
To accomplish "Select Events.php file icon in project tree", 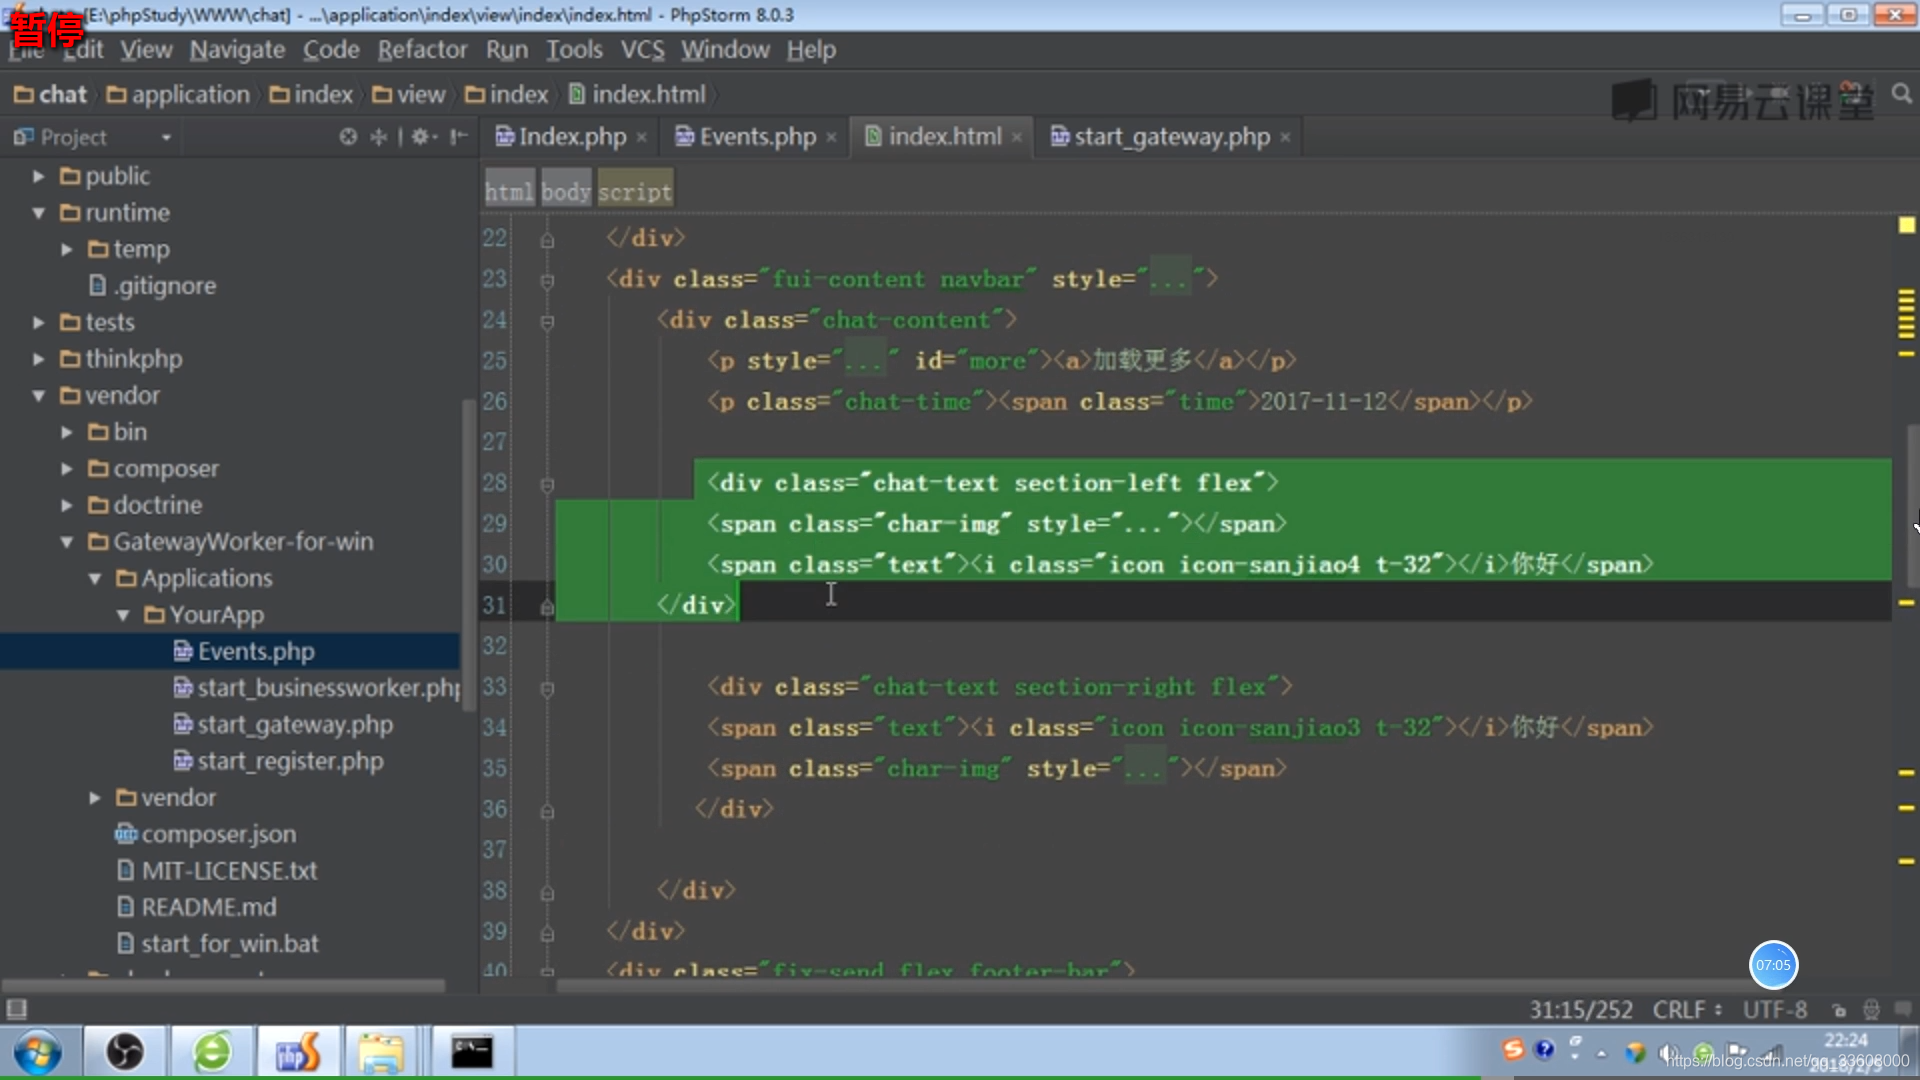I will tap(183, 651).
